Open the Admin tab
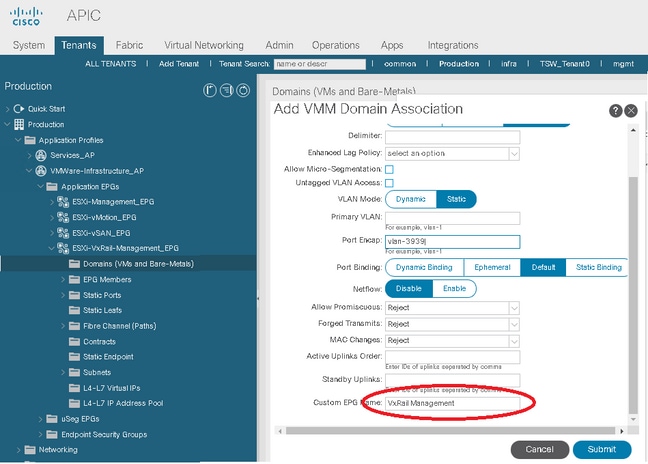 pos(279,45)
